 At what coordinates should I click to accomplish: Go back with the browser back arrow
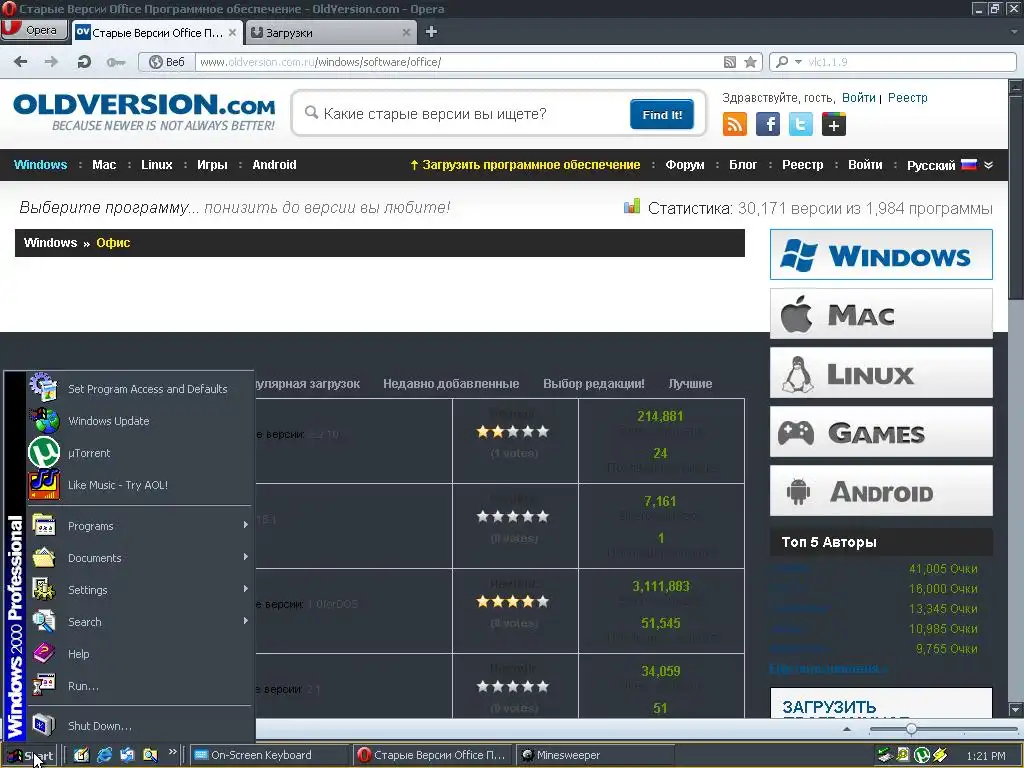[21, 62]
